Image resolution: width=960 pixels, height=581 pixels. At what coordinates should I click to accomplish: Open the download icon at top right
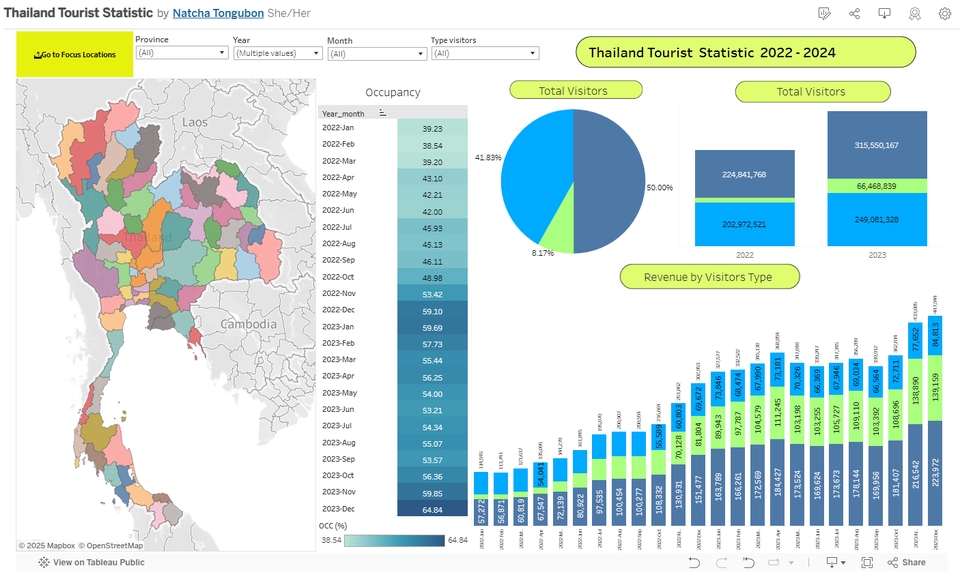point(885,13)
